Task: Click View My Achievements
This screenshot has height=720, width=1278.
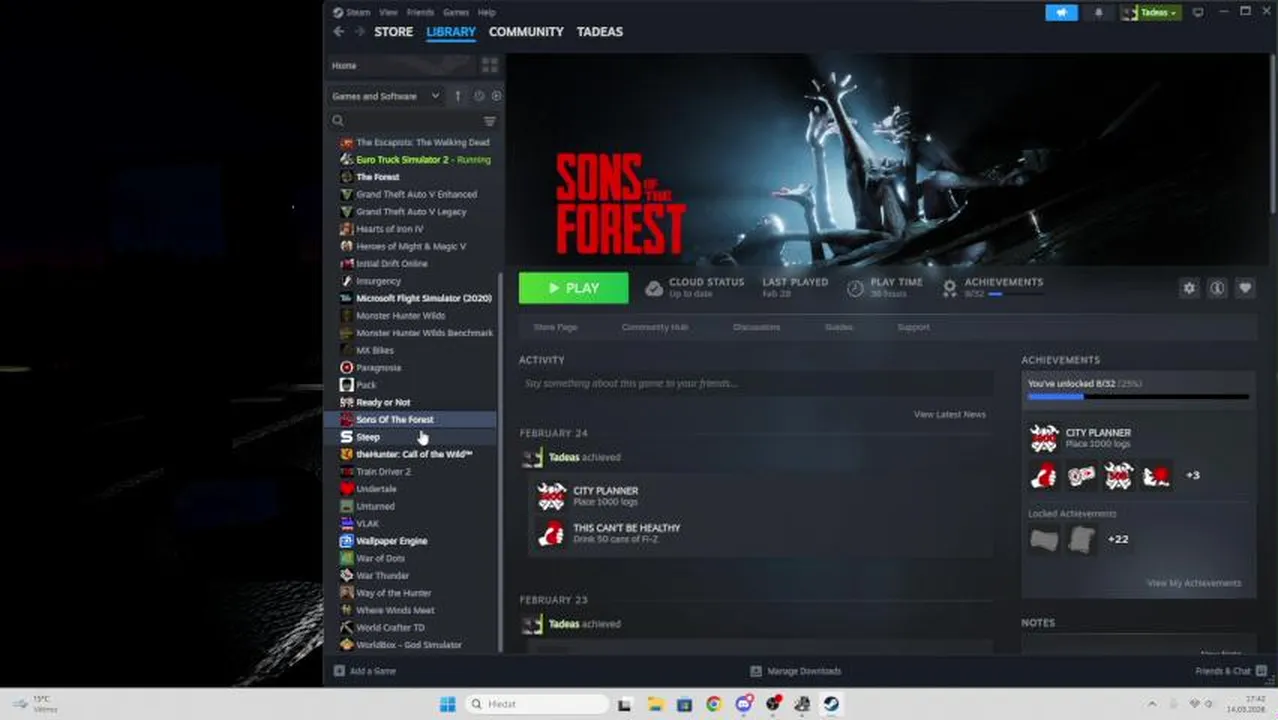Action: click(x=1194, y=583)
